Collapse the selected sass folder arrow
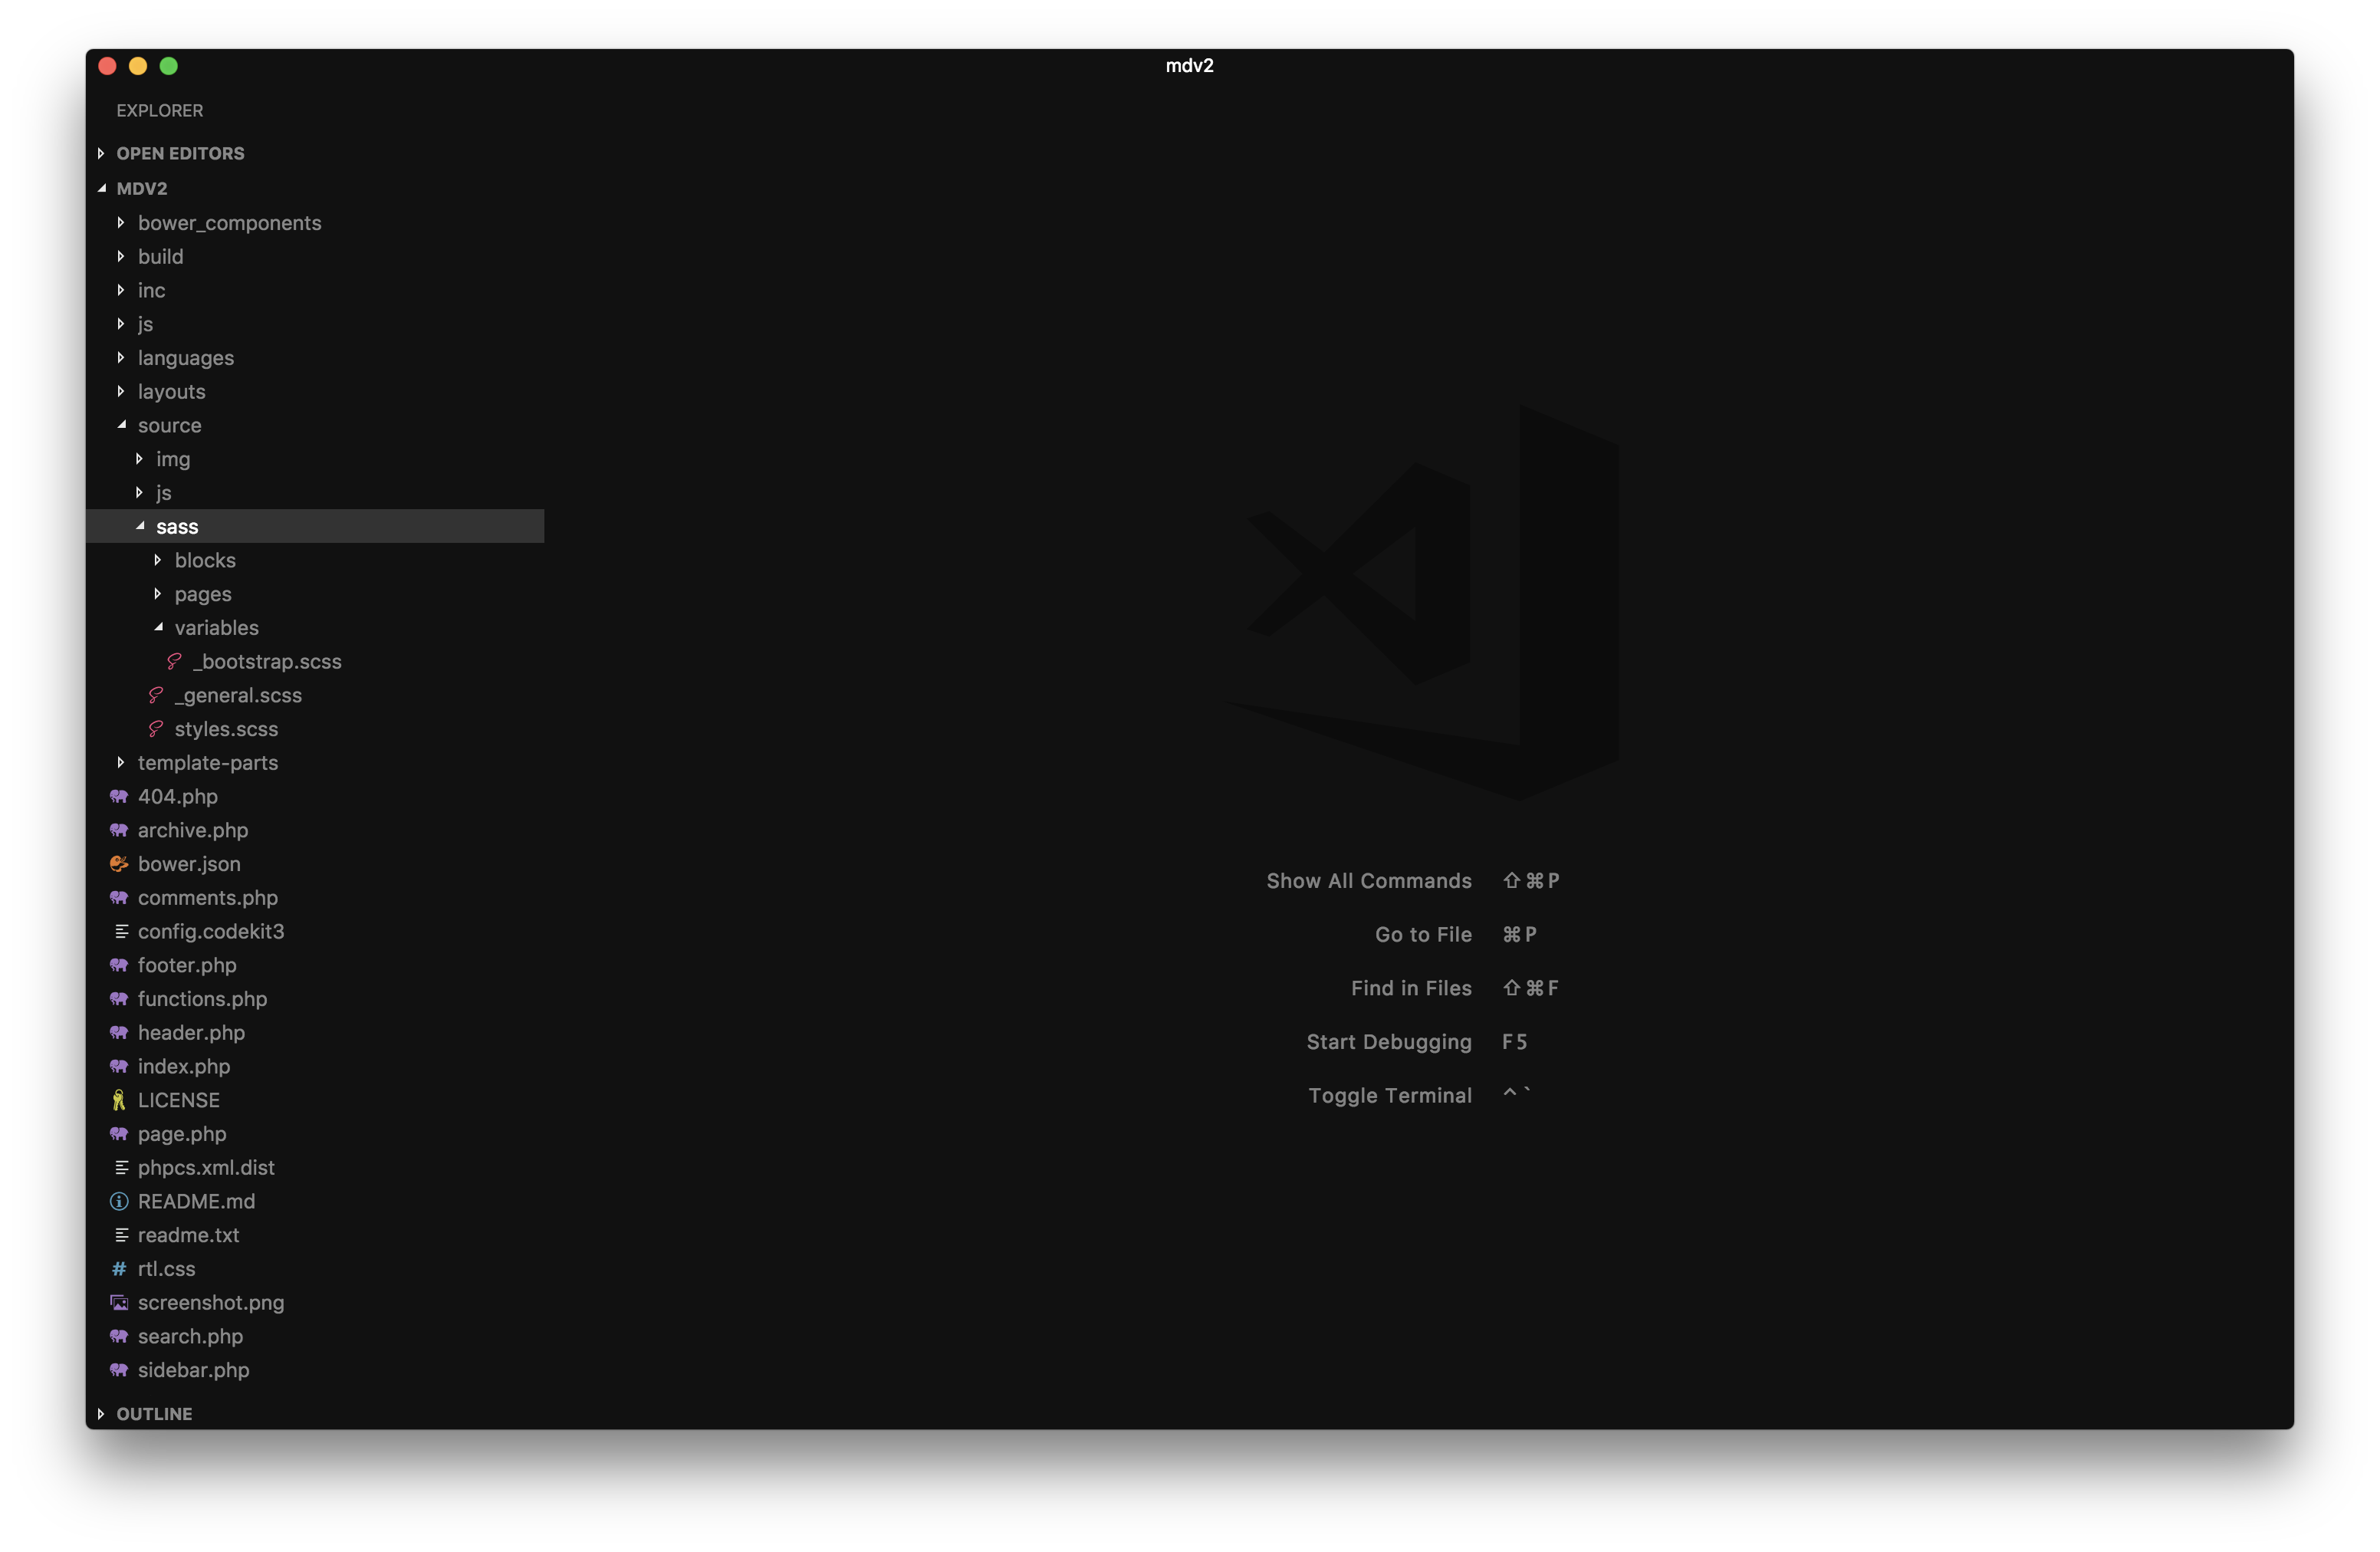Image resolution: width=2380 pixels, height=1552 pixels. tap(140, 526)
